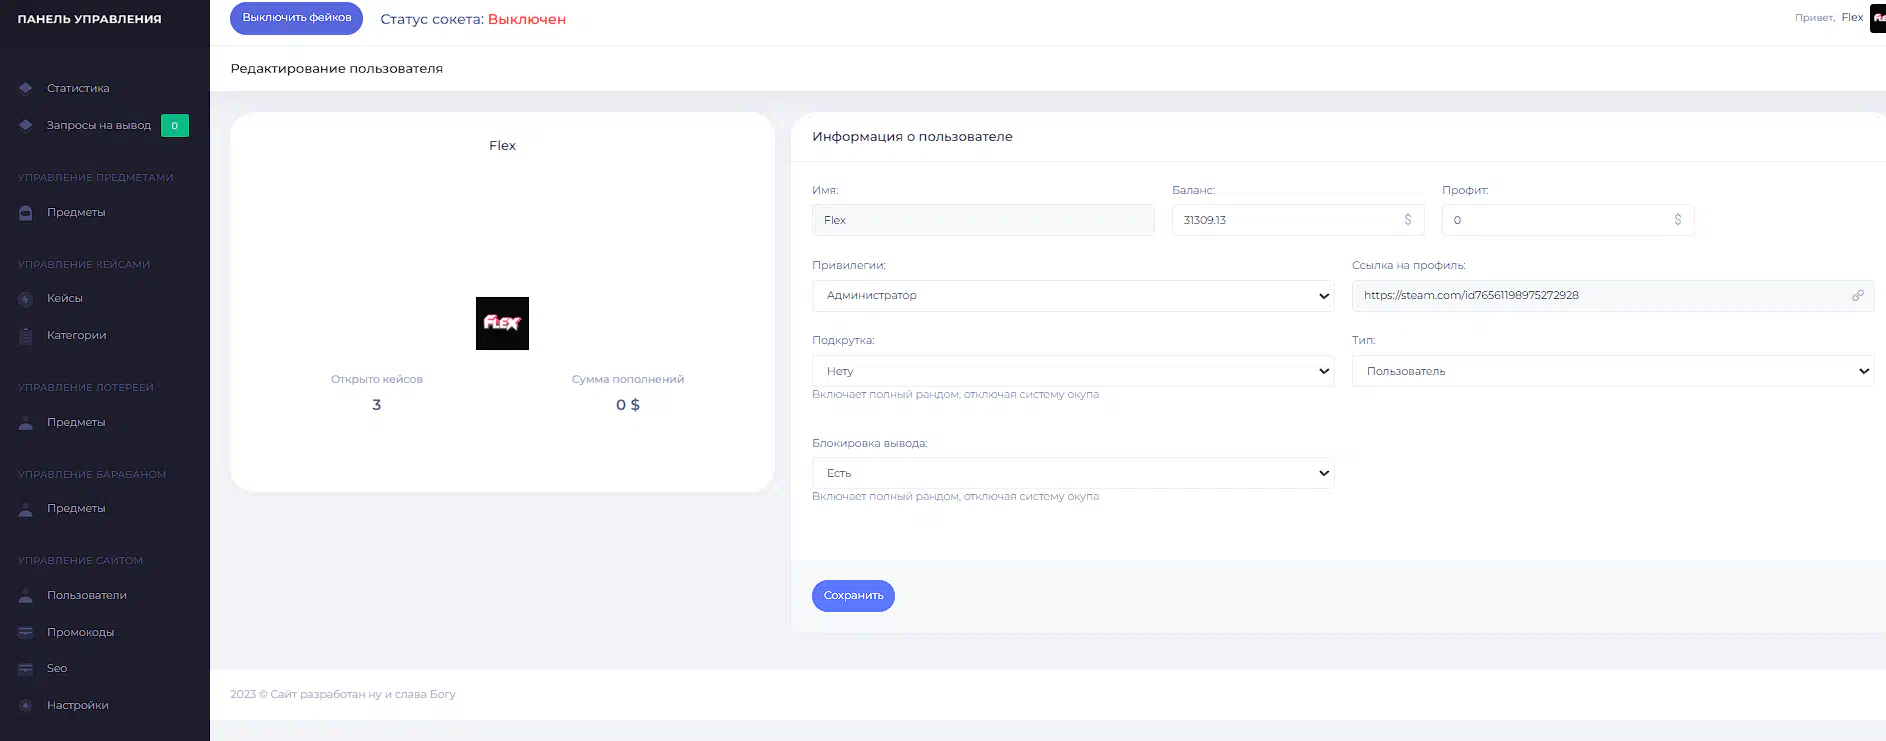Click the Баланс input field
The width and height of the screenshot is (1886, 741).
click(x=1287, y=220)
